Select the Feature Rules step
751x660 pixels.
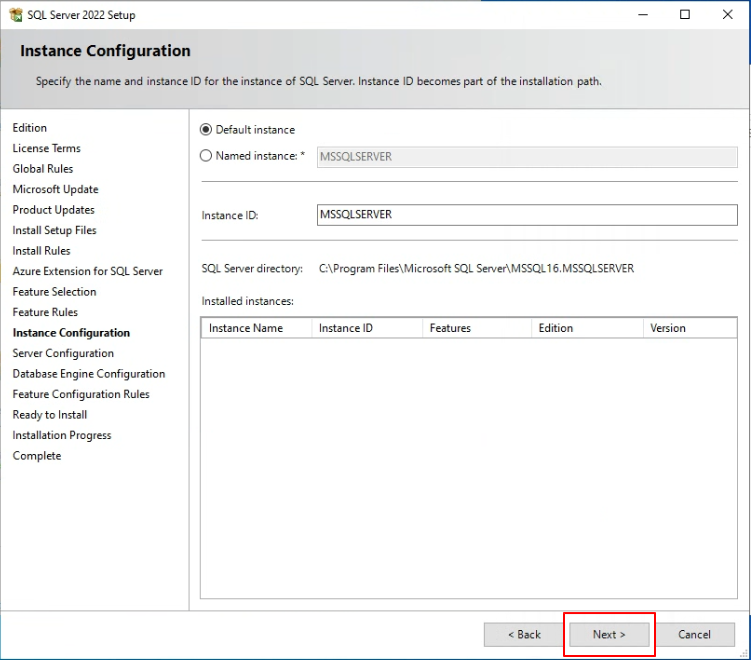pos(45,312)
